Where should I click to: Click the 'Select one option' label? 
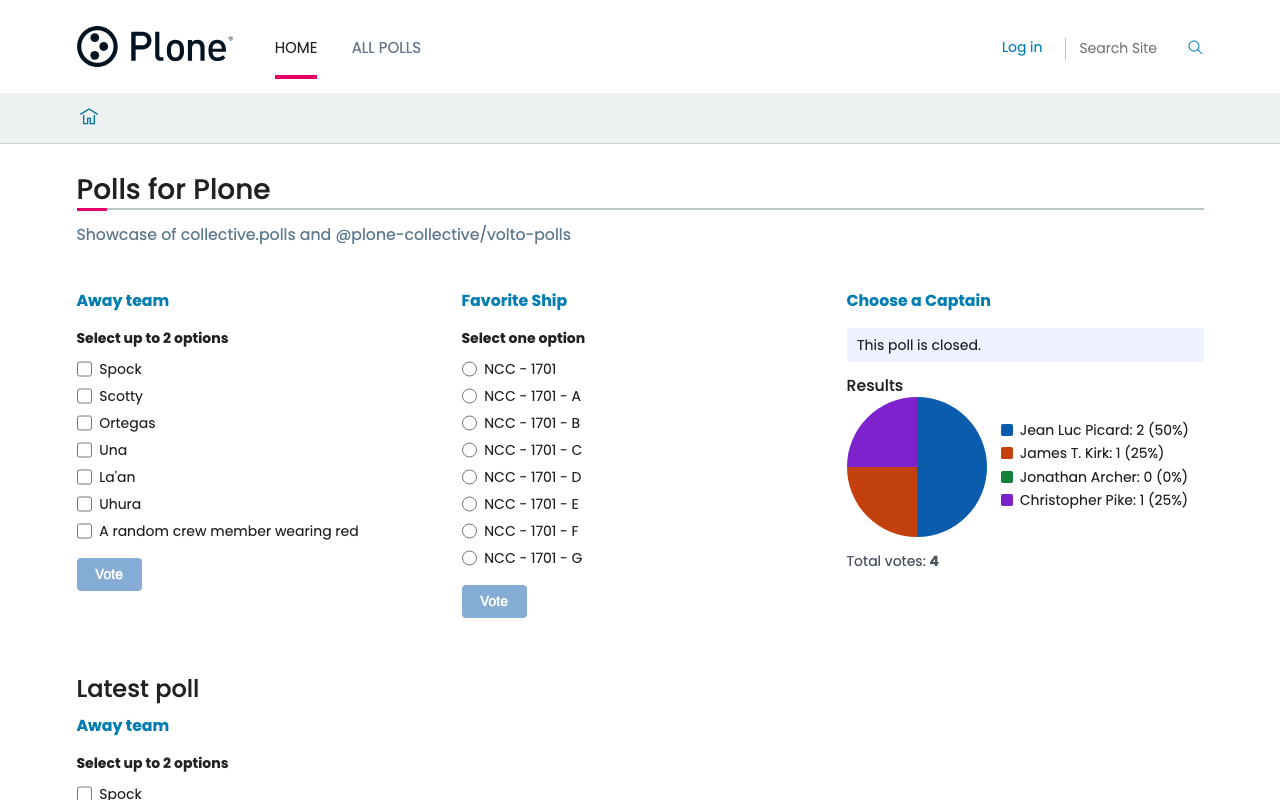click(523, 338)
